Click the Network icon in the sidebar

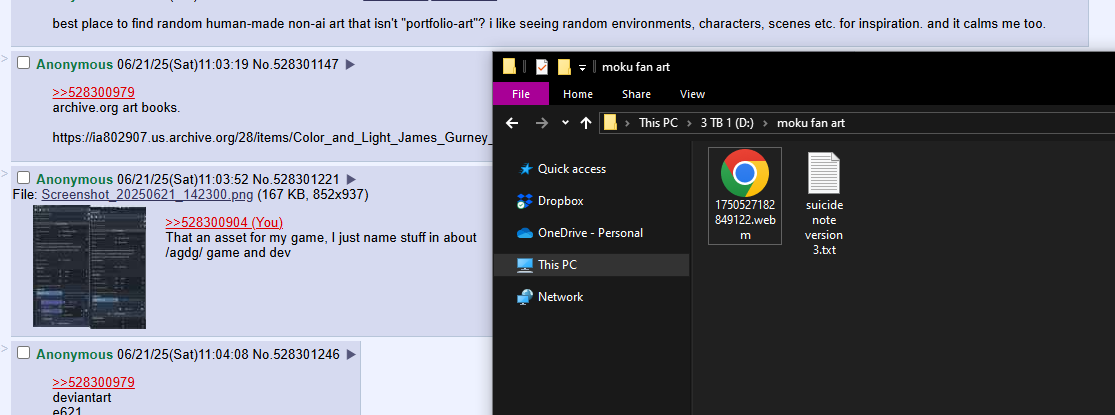point(525,297)
